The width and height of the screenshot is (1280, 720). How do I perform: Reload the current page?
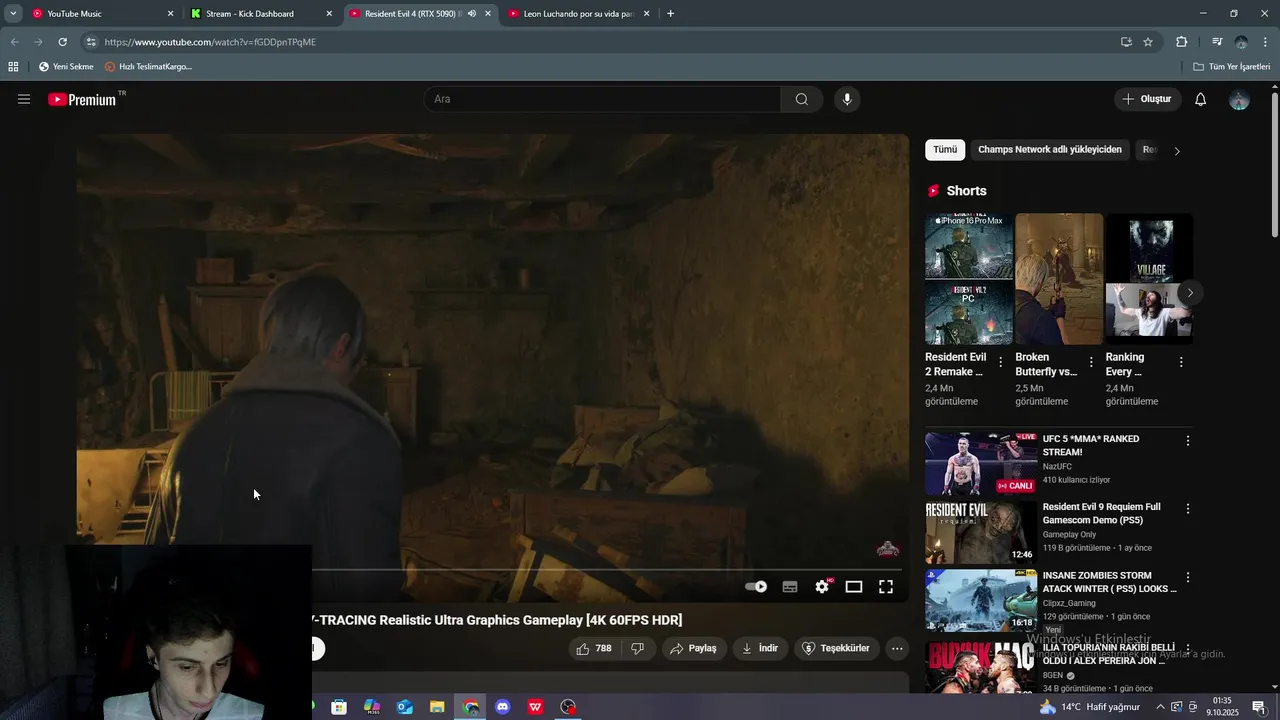[x=62, y=42]
